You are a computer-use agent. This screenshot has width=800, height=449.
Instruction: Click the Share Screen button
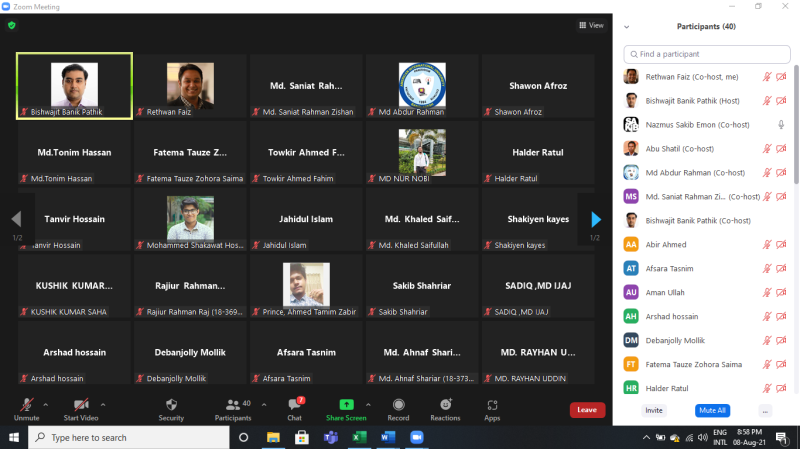coord(346,405)
